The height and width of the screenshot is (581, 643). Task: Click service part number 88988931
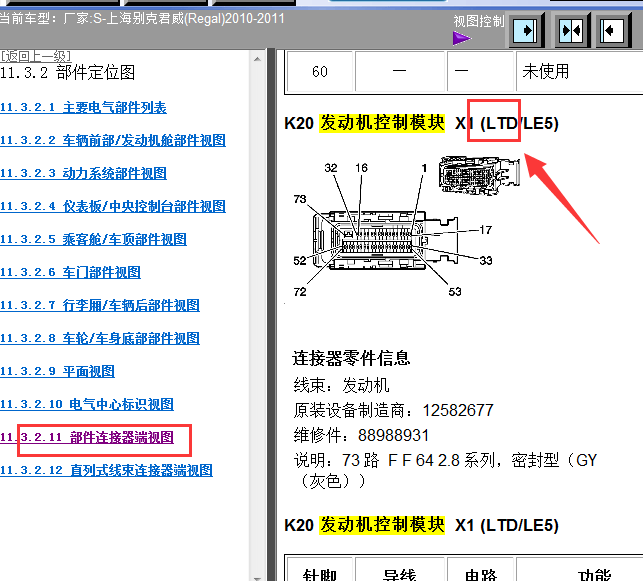pyautogui.click(x=394, y=435)
